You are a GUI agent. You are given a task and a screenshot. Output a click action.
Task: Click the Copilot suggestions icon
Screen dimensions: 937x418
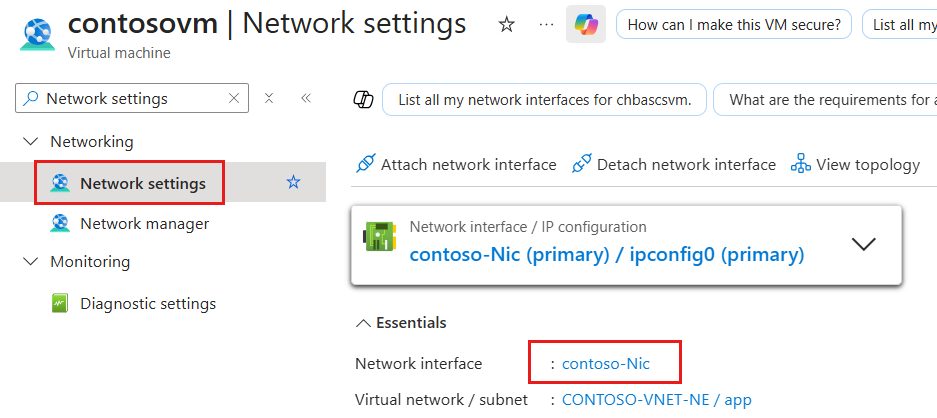pos(364,99)
